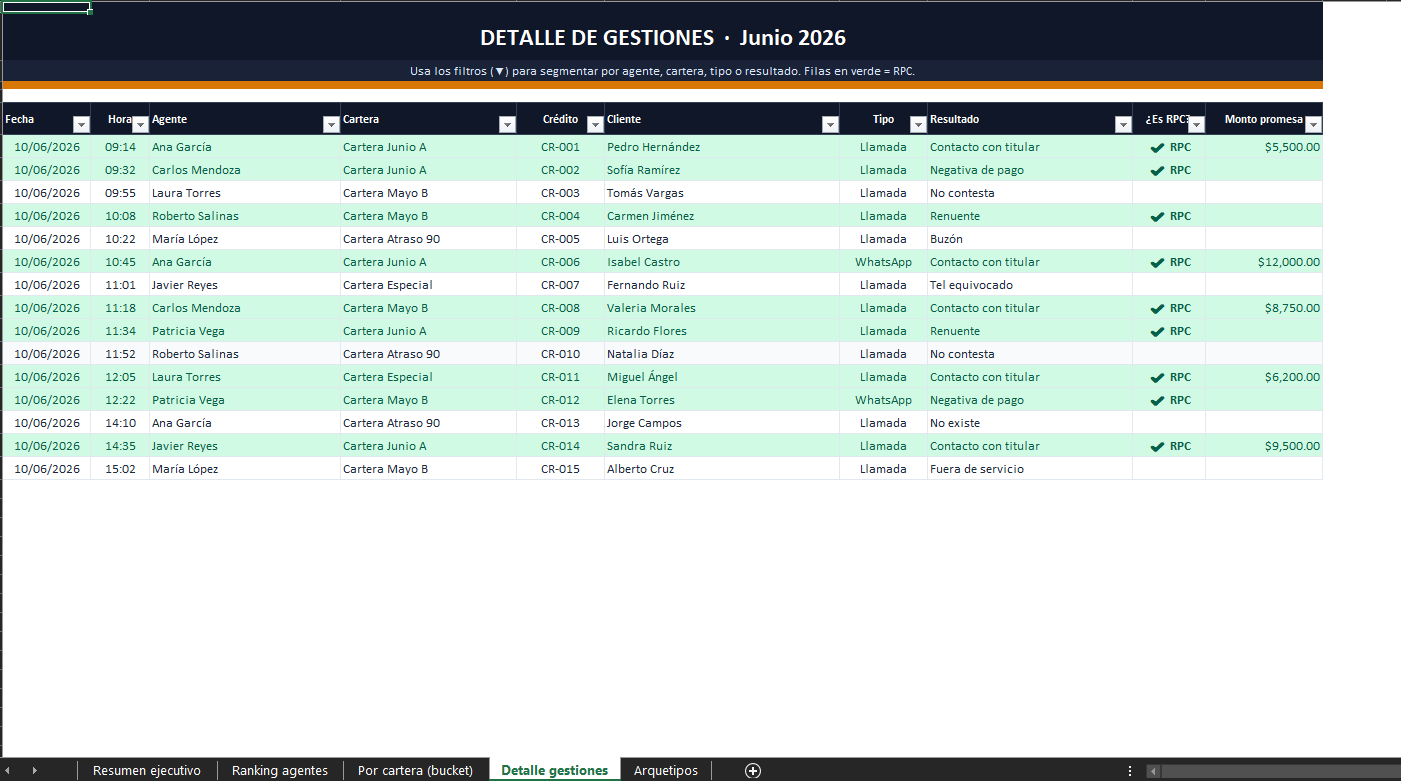1401x781 pixels.
Task: Click the RPC checkmark in Sofía Ramírez row
Action: pos(1157,170)
